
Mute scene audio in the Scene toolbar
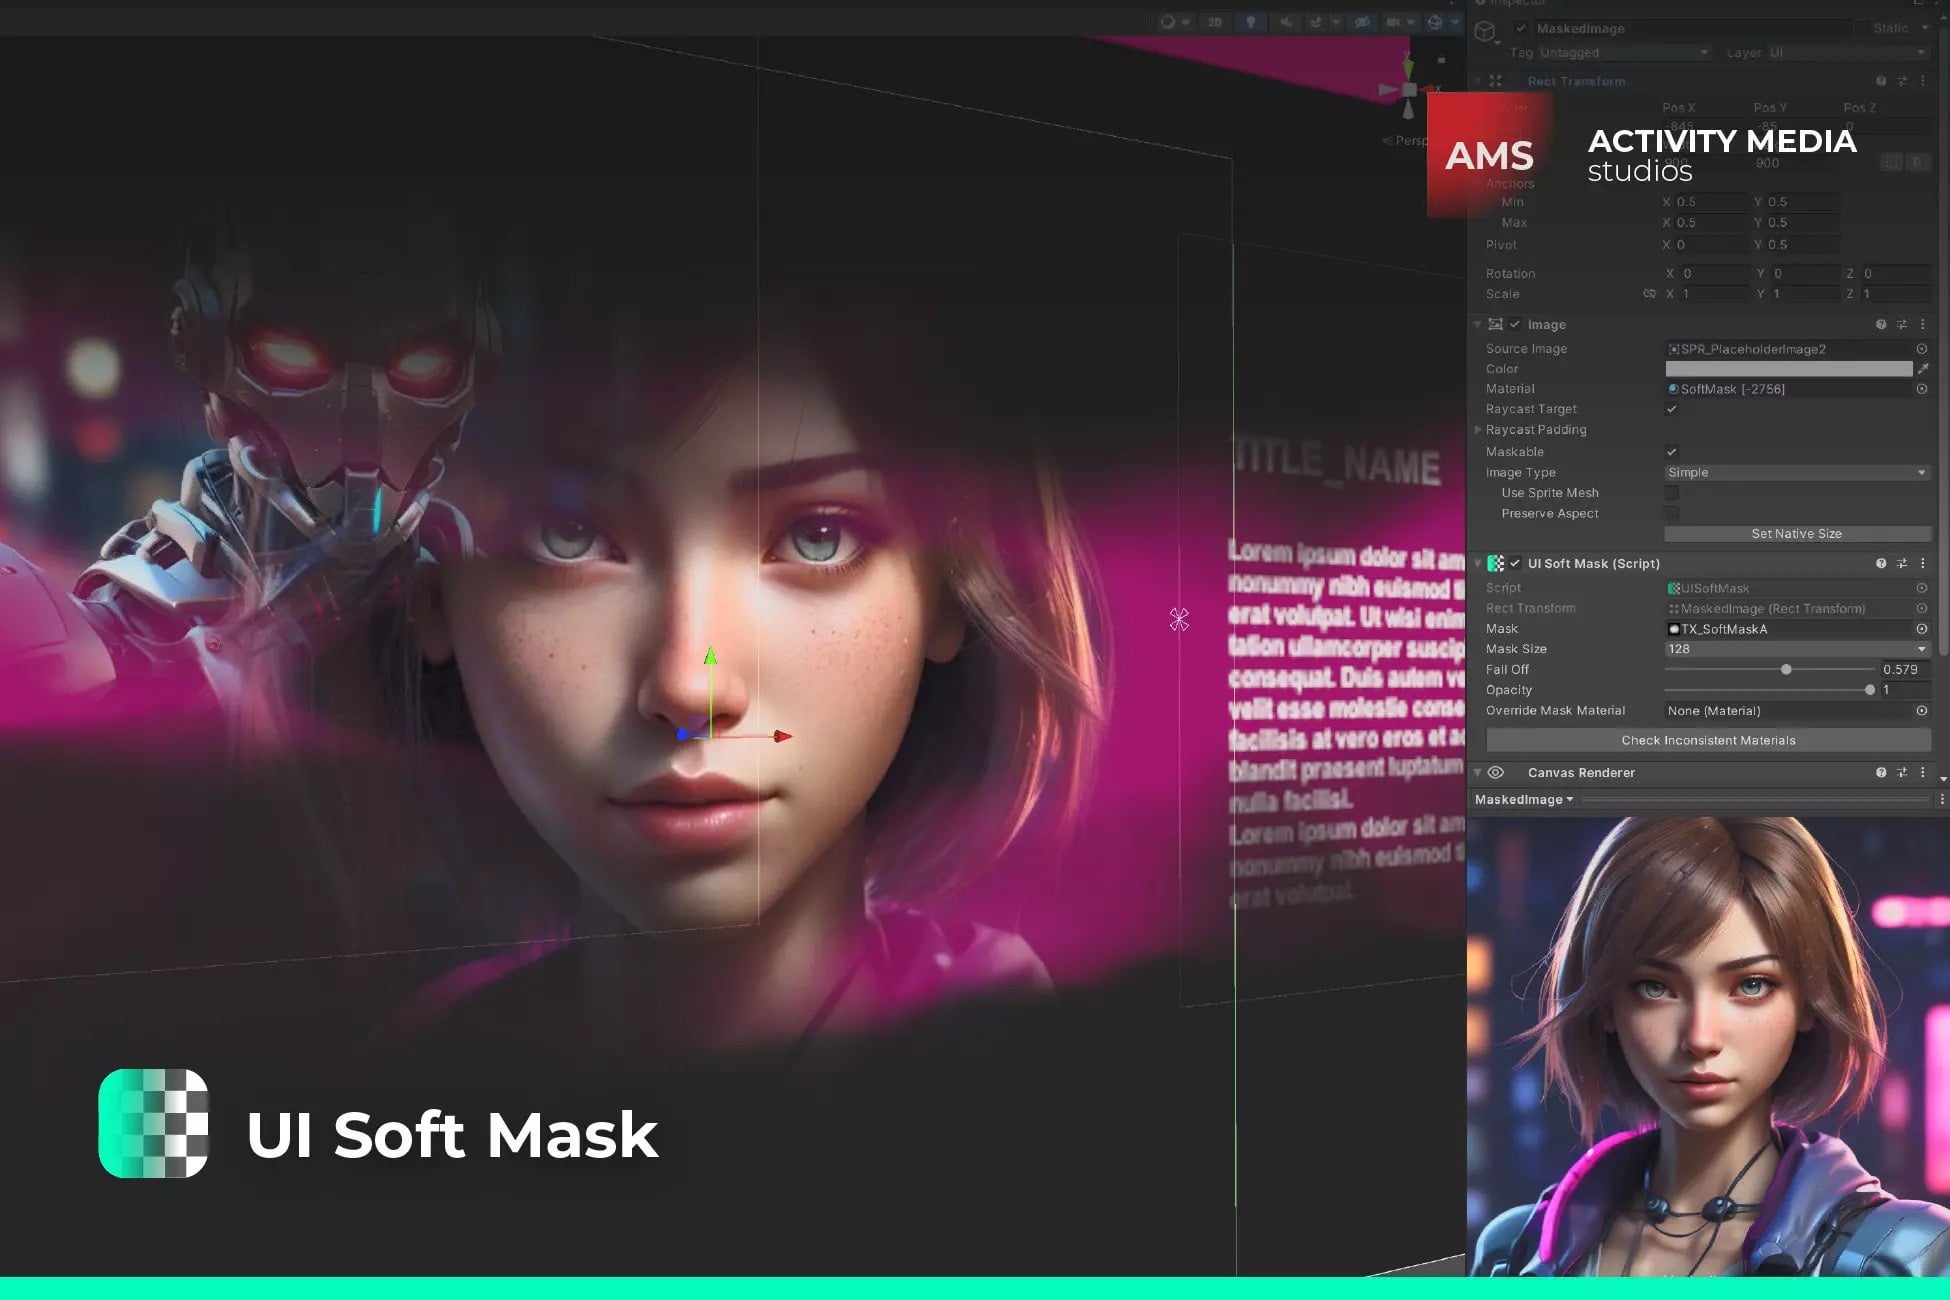1286,22
